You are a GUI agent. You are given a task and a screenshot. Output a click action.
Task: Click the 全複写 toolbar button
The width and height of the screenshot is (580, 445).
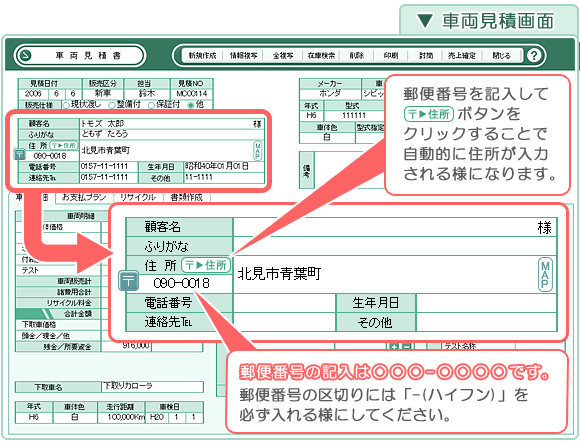pos(283,55)
